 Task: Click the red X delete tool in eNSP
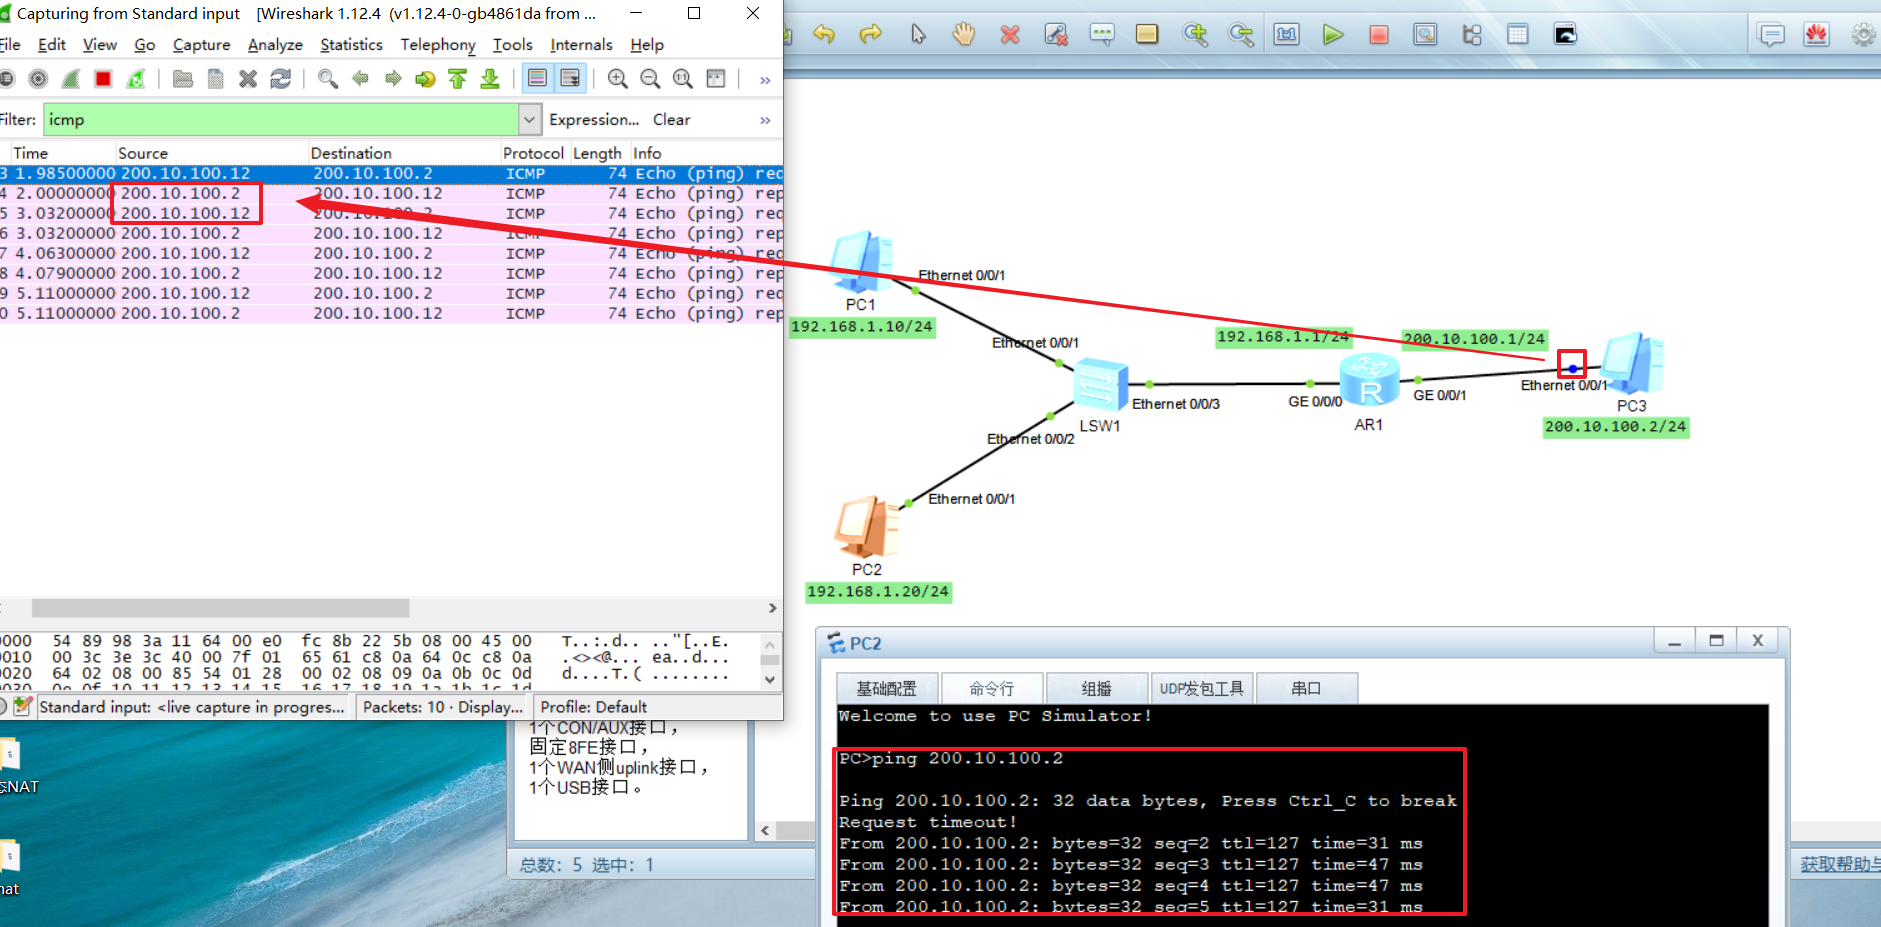click(x=1010, y=34)
